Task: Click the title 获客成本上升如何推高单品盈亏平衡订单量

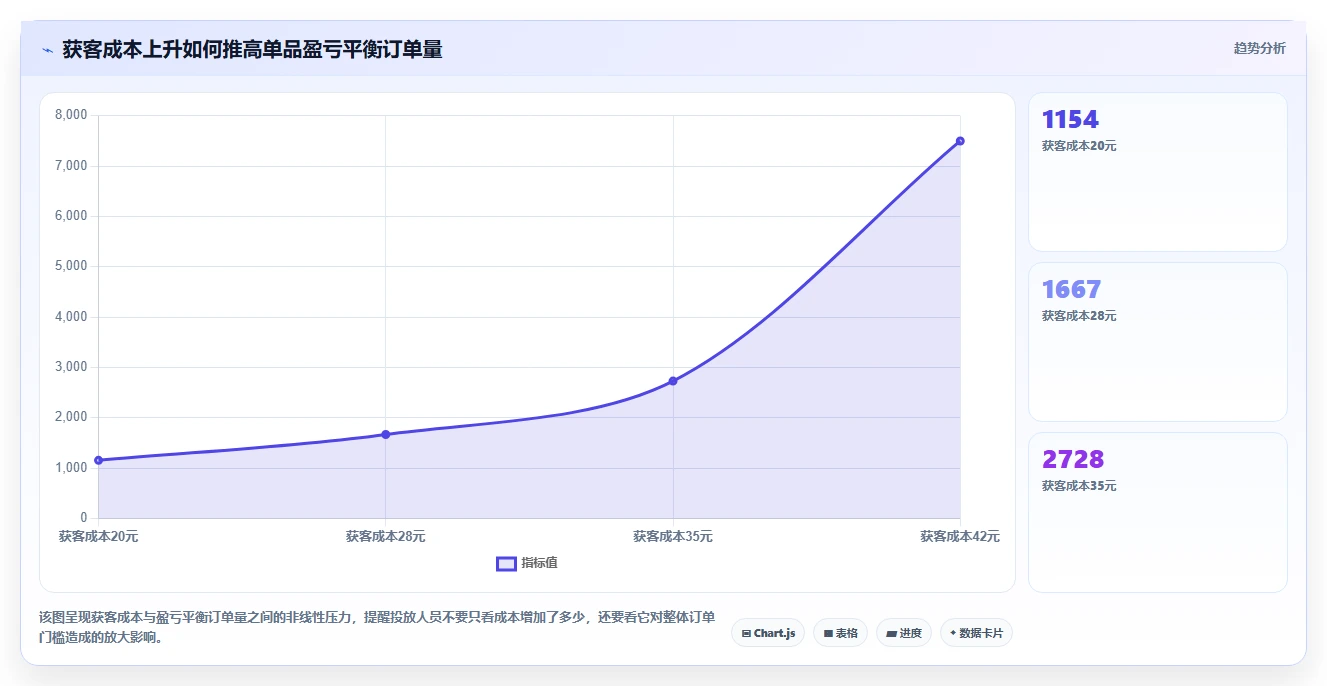Action: point(252,49)
